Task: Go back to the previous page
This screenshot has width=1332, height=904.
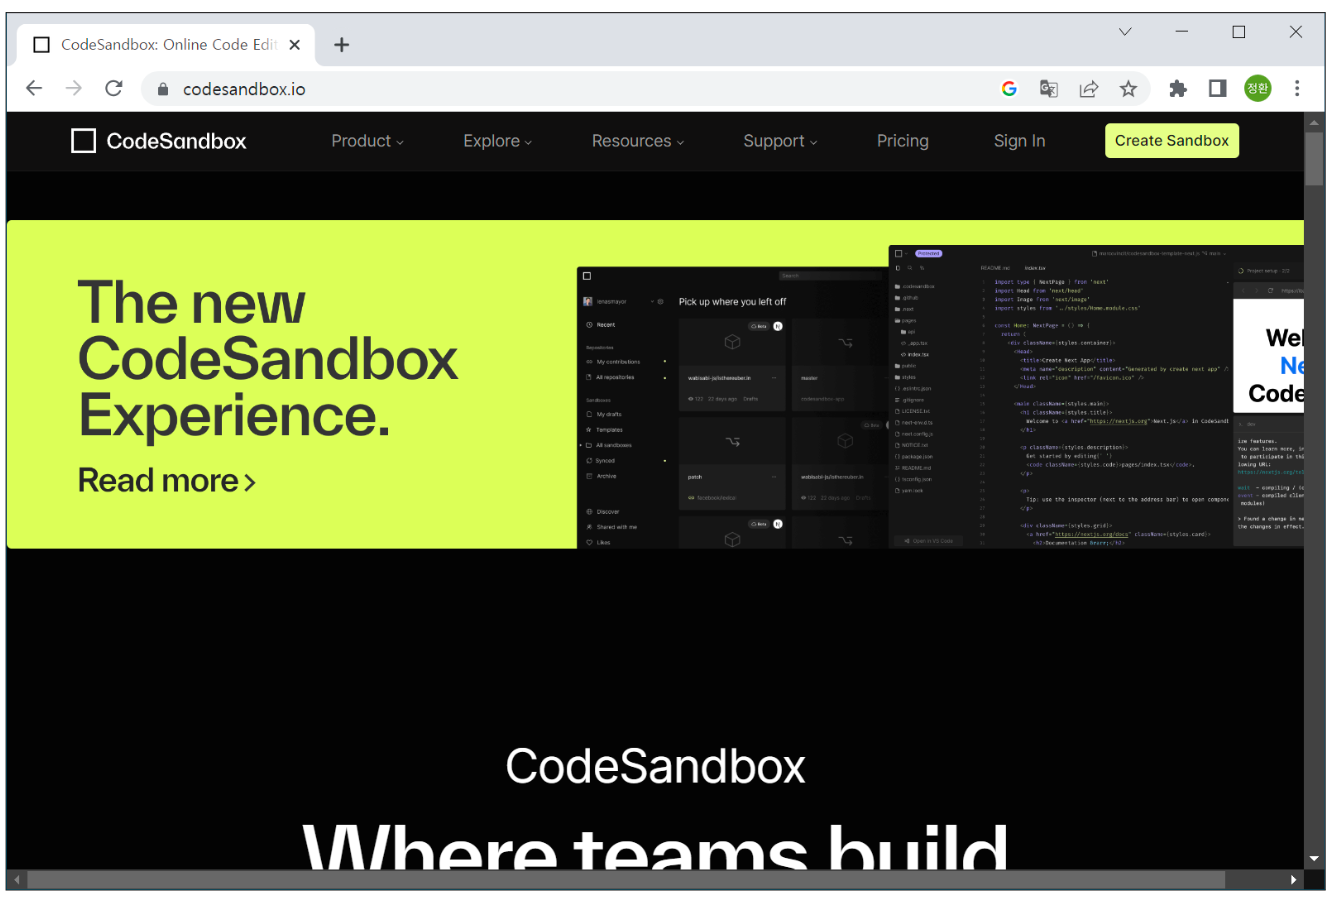Action: 34,89
